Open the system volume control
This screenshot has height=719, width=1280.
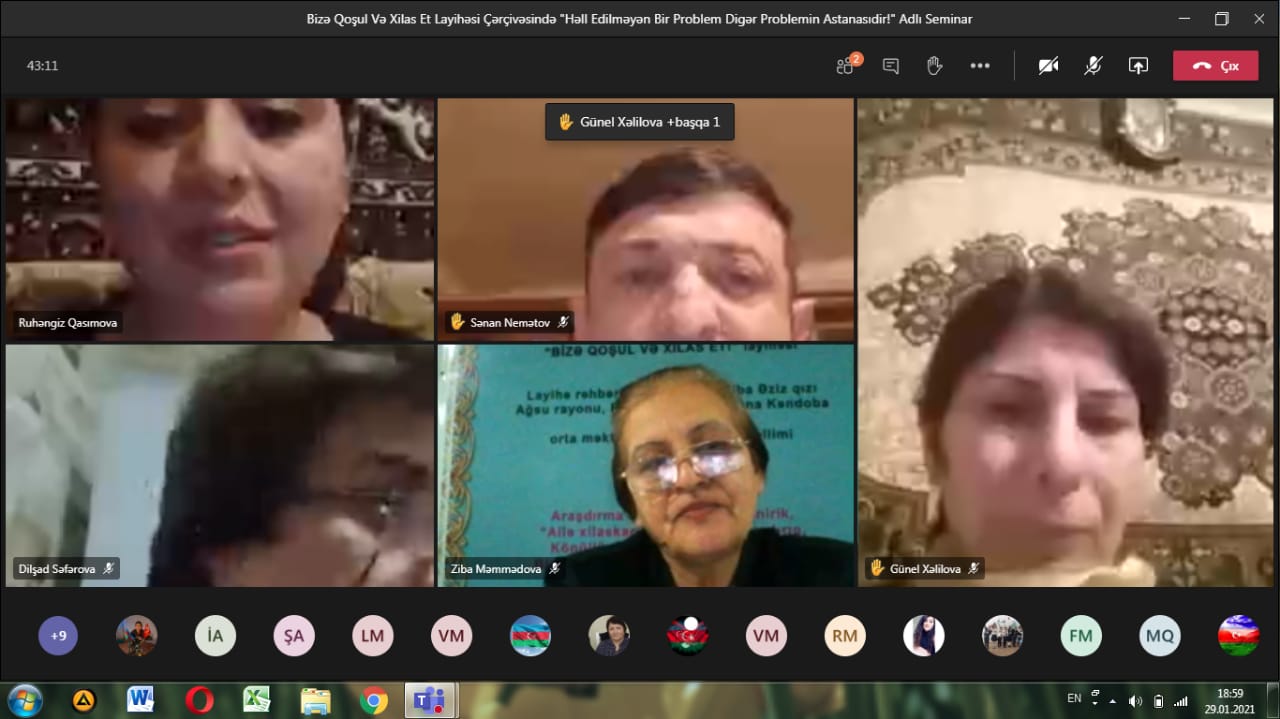pyautogui.click(x=1135, y=700)
